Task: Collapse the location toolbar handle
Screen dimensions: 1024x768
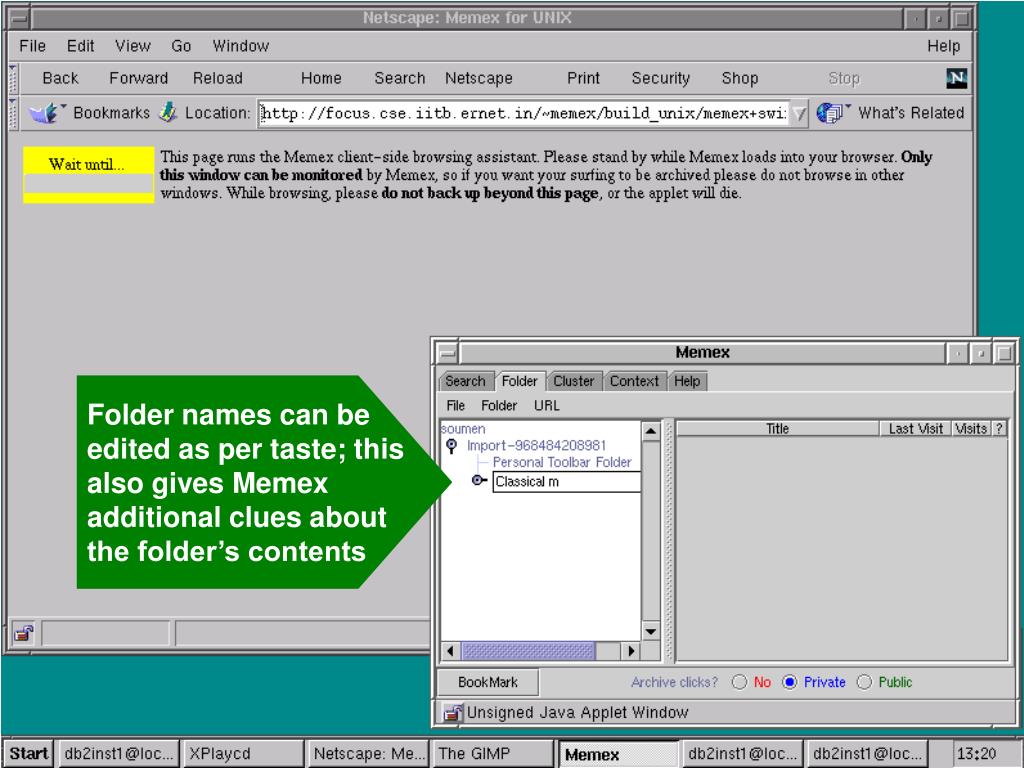Action: tap(13, 113)
